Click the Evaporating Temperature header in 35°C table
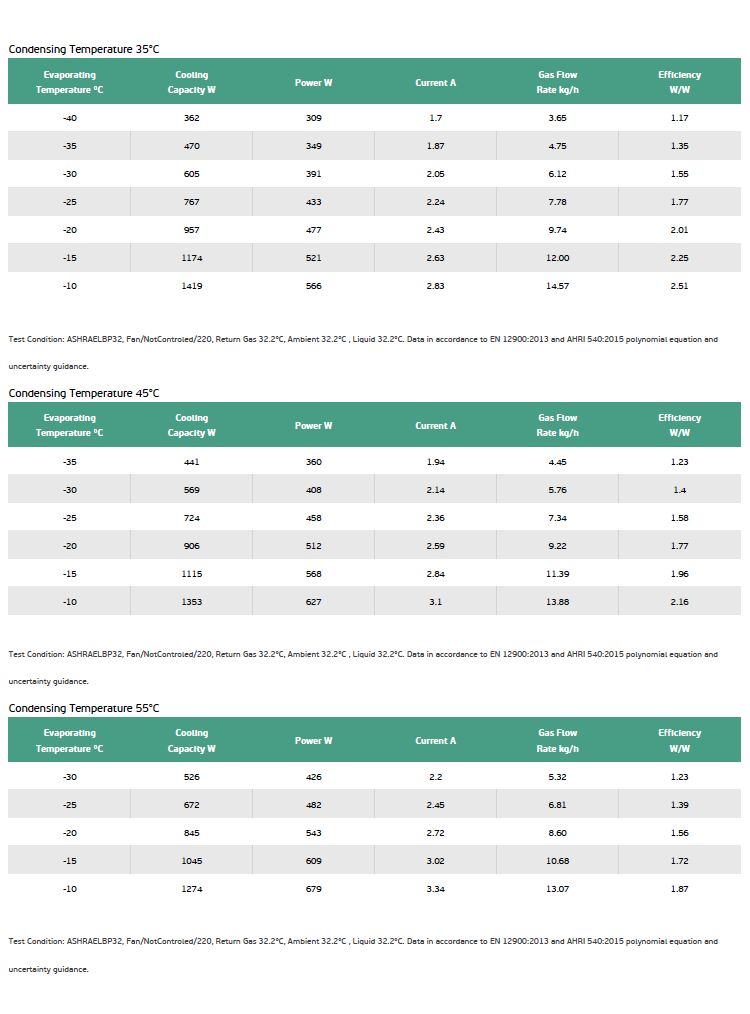750x1014 pixels. 69,82
